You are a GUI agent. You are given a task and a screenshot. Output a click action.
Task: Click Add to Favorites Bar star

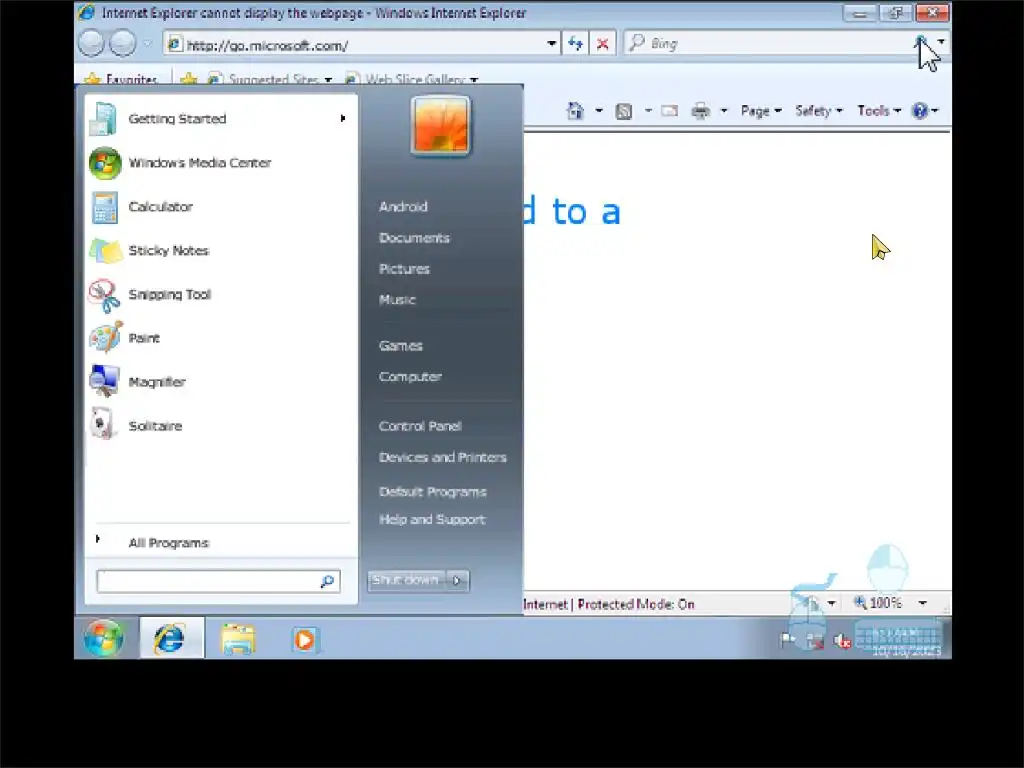pos(188,79)
